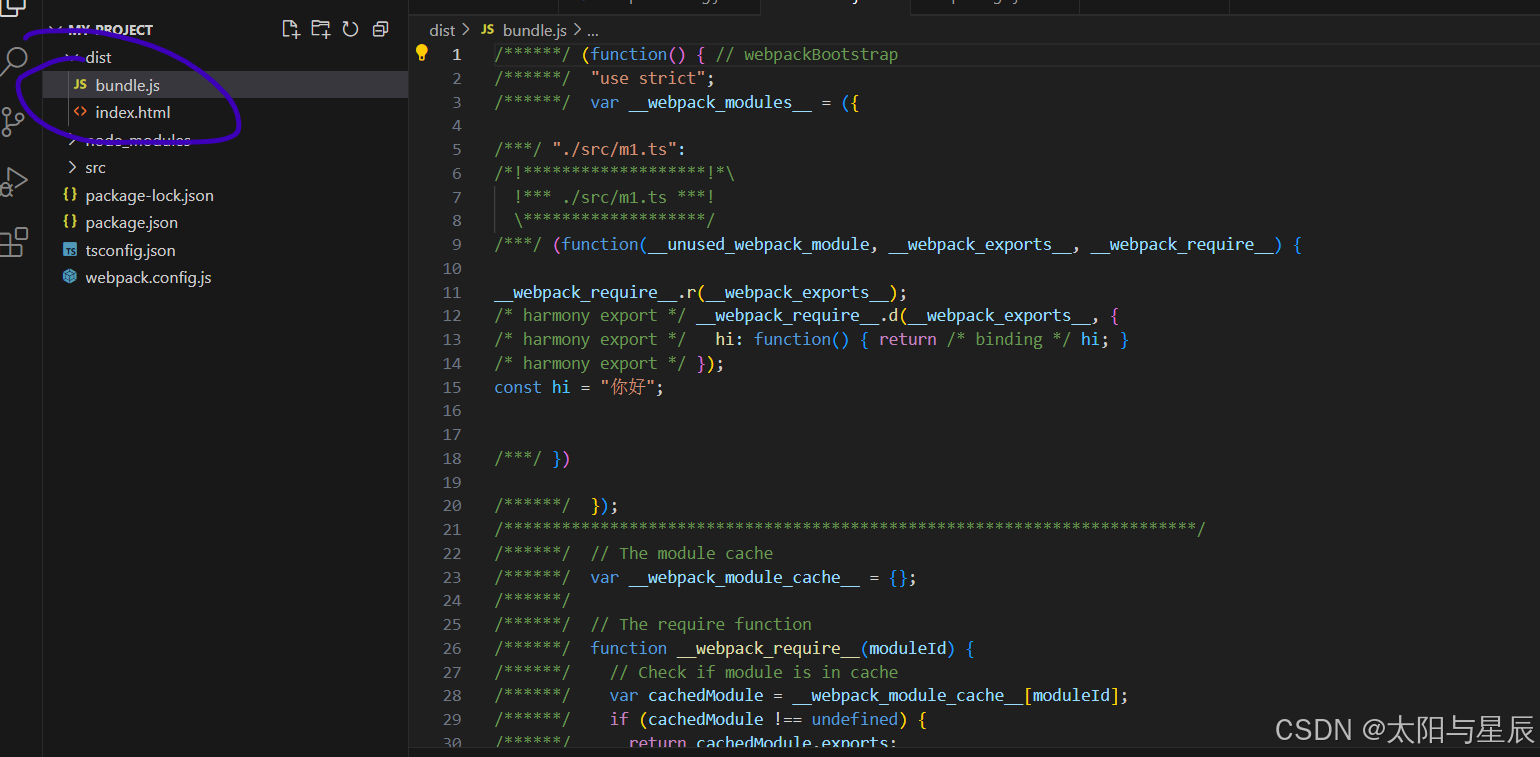Click the '!*** ./src/m1.ts ***!' comment on line 7

(x=615, y=198)
